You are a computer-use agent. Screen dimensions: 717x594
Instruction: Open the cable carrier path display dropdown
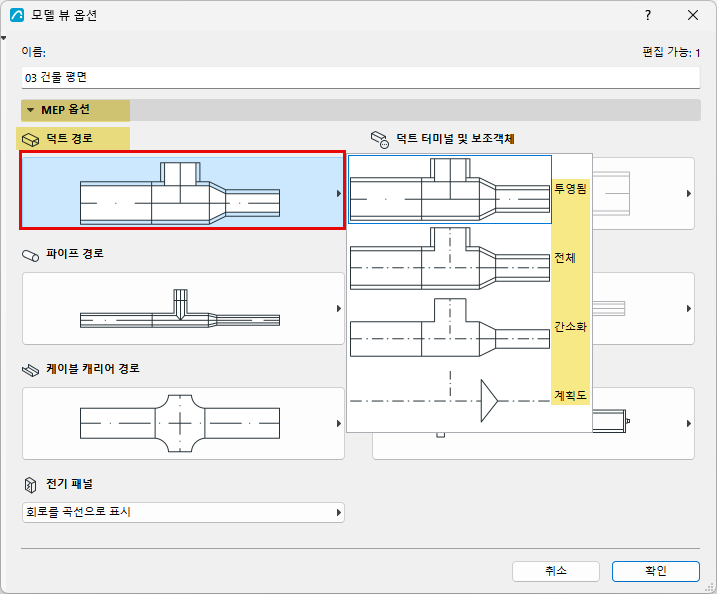pos(339,423)
